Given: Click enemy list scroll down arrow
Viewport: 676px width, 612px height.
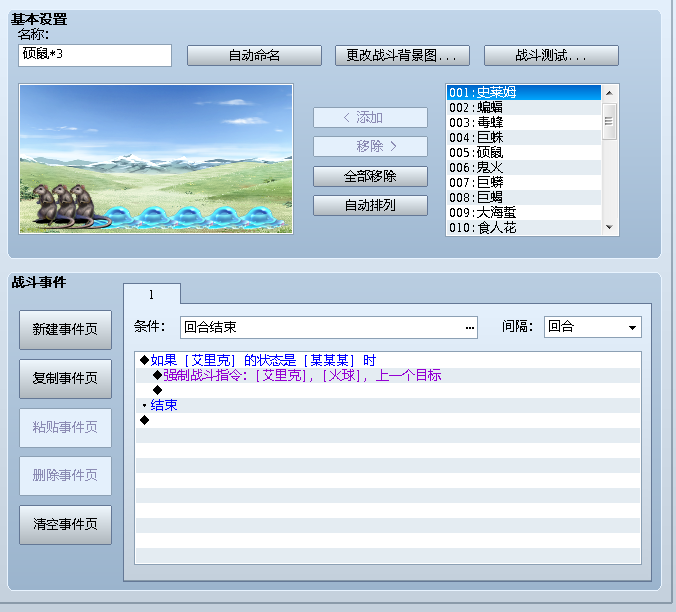Looking at the screenshot, I should pyautogui.click(x=609, y=227).
